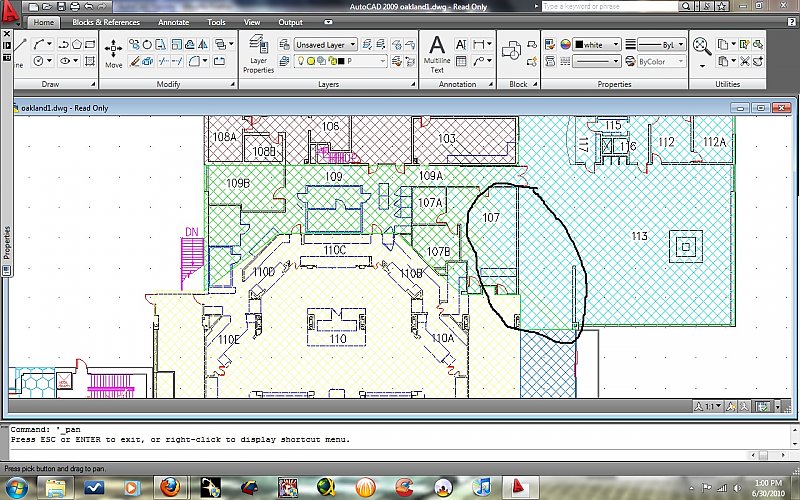Click the Quick Select icon in Utilities
This screenshot has width=800, height=500.
coord(745,44)
